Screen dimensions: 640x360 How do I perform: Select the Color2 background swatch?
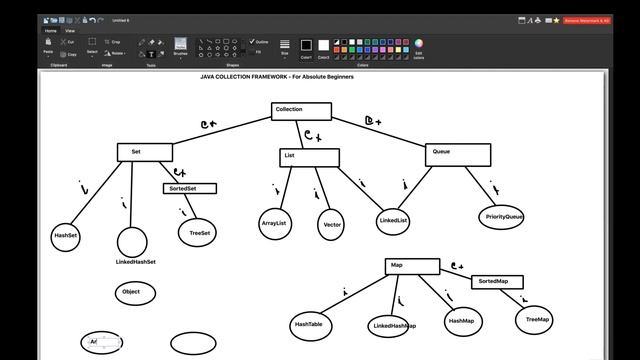324,45
